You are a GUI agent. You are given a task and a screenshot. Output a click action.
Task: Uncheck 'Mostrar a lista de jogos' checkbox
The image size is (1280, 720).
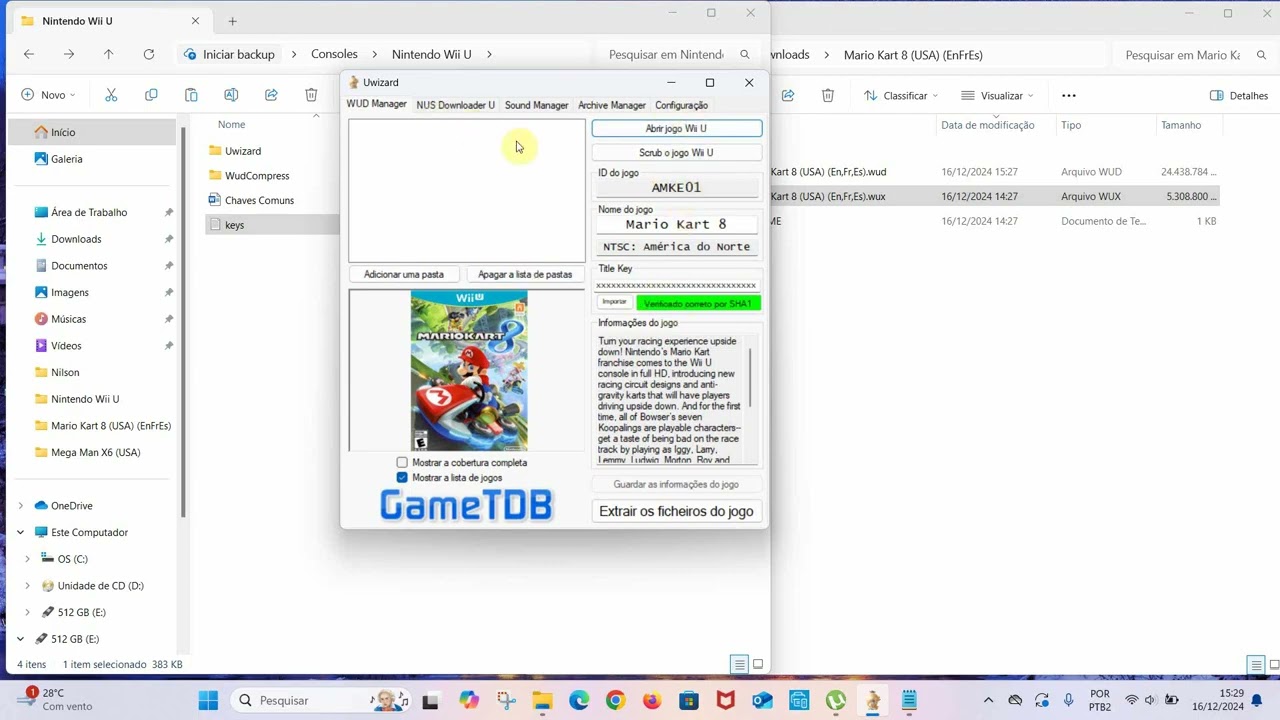pyautogui.click(x=402, y=478)
